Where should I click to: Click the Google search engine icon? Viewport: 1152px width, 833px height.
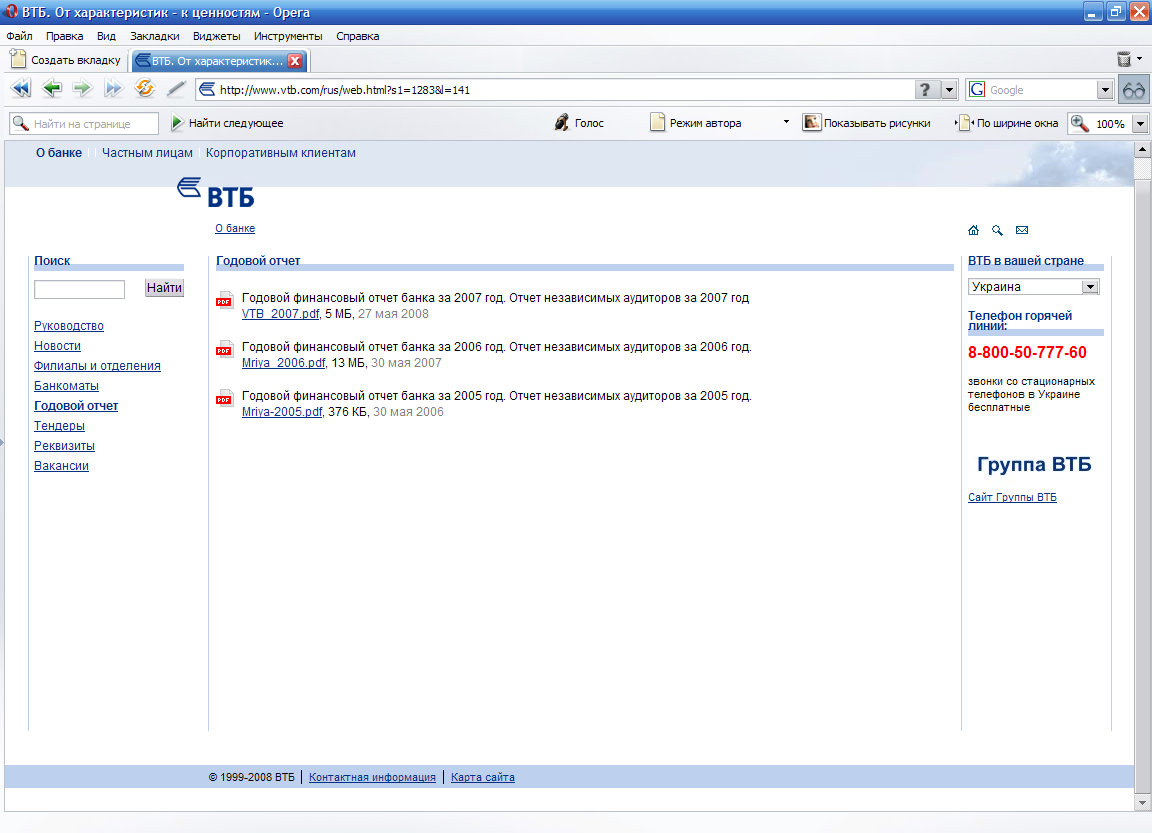[x=977, y=90]
